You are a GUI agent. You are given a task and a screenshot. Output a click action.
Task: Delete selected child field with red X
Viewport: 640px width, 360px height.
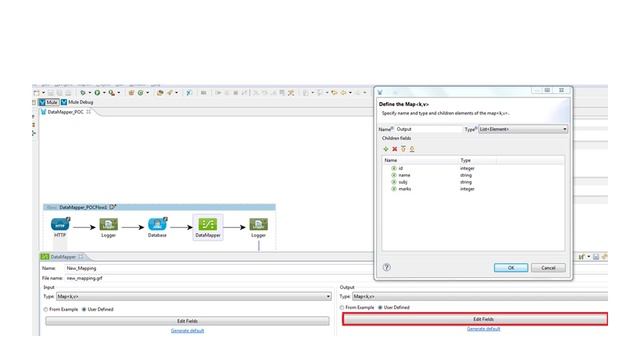(395, 149)
